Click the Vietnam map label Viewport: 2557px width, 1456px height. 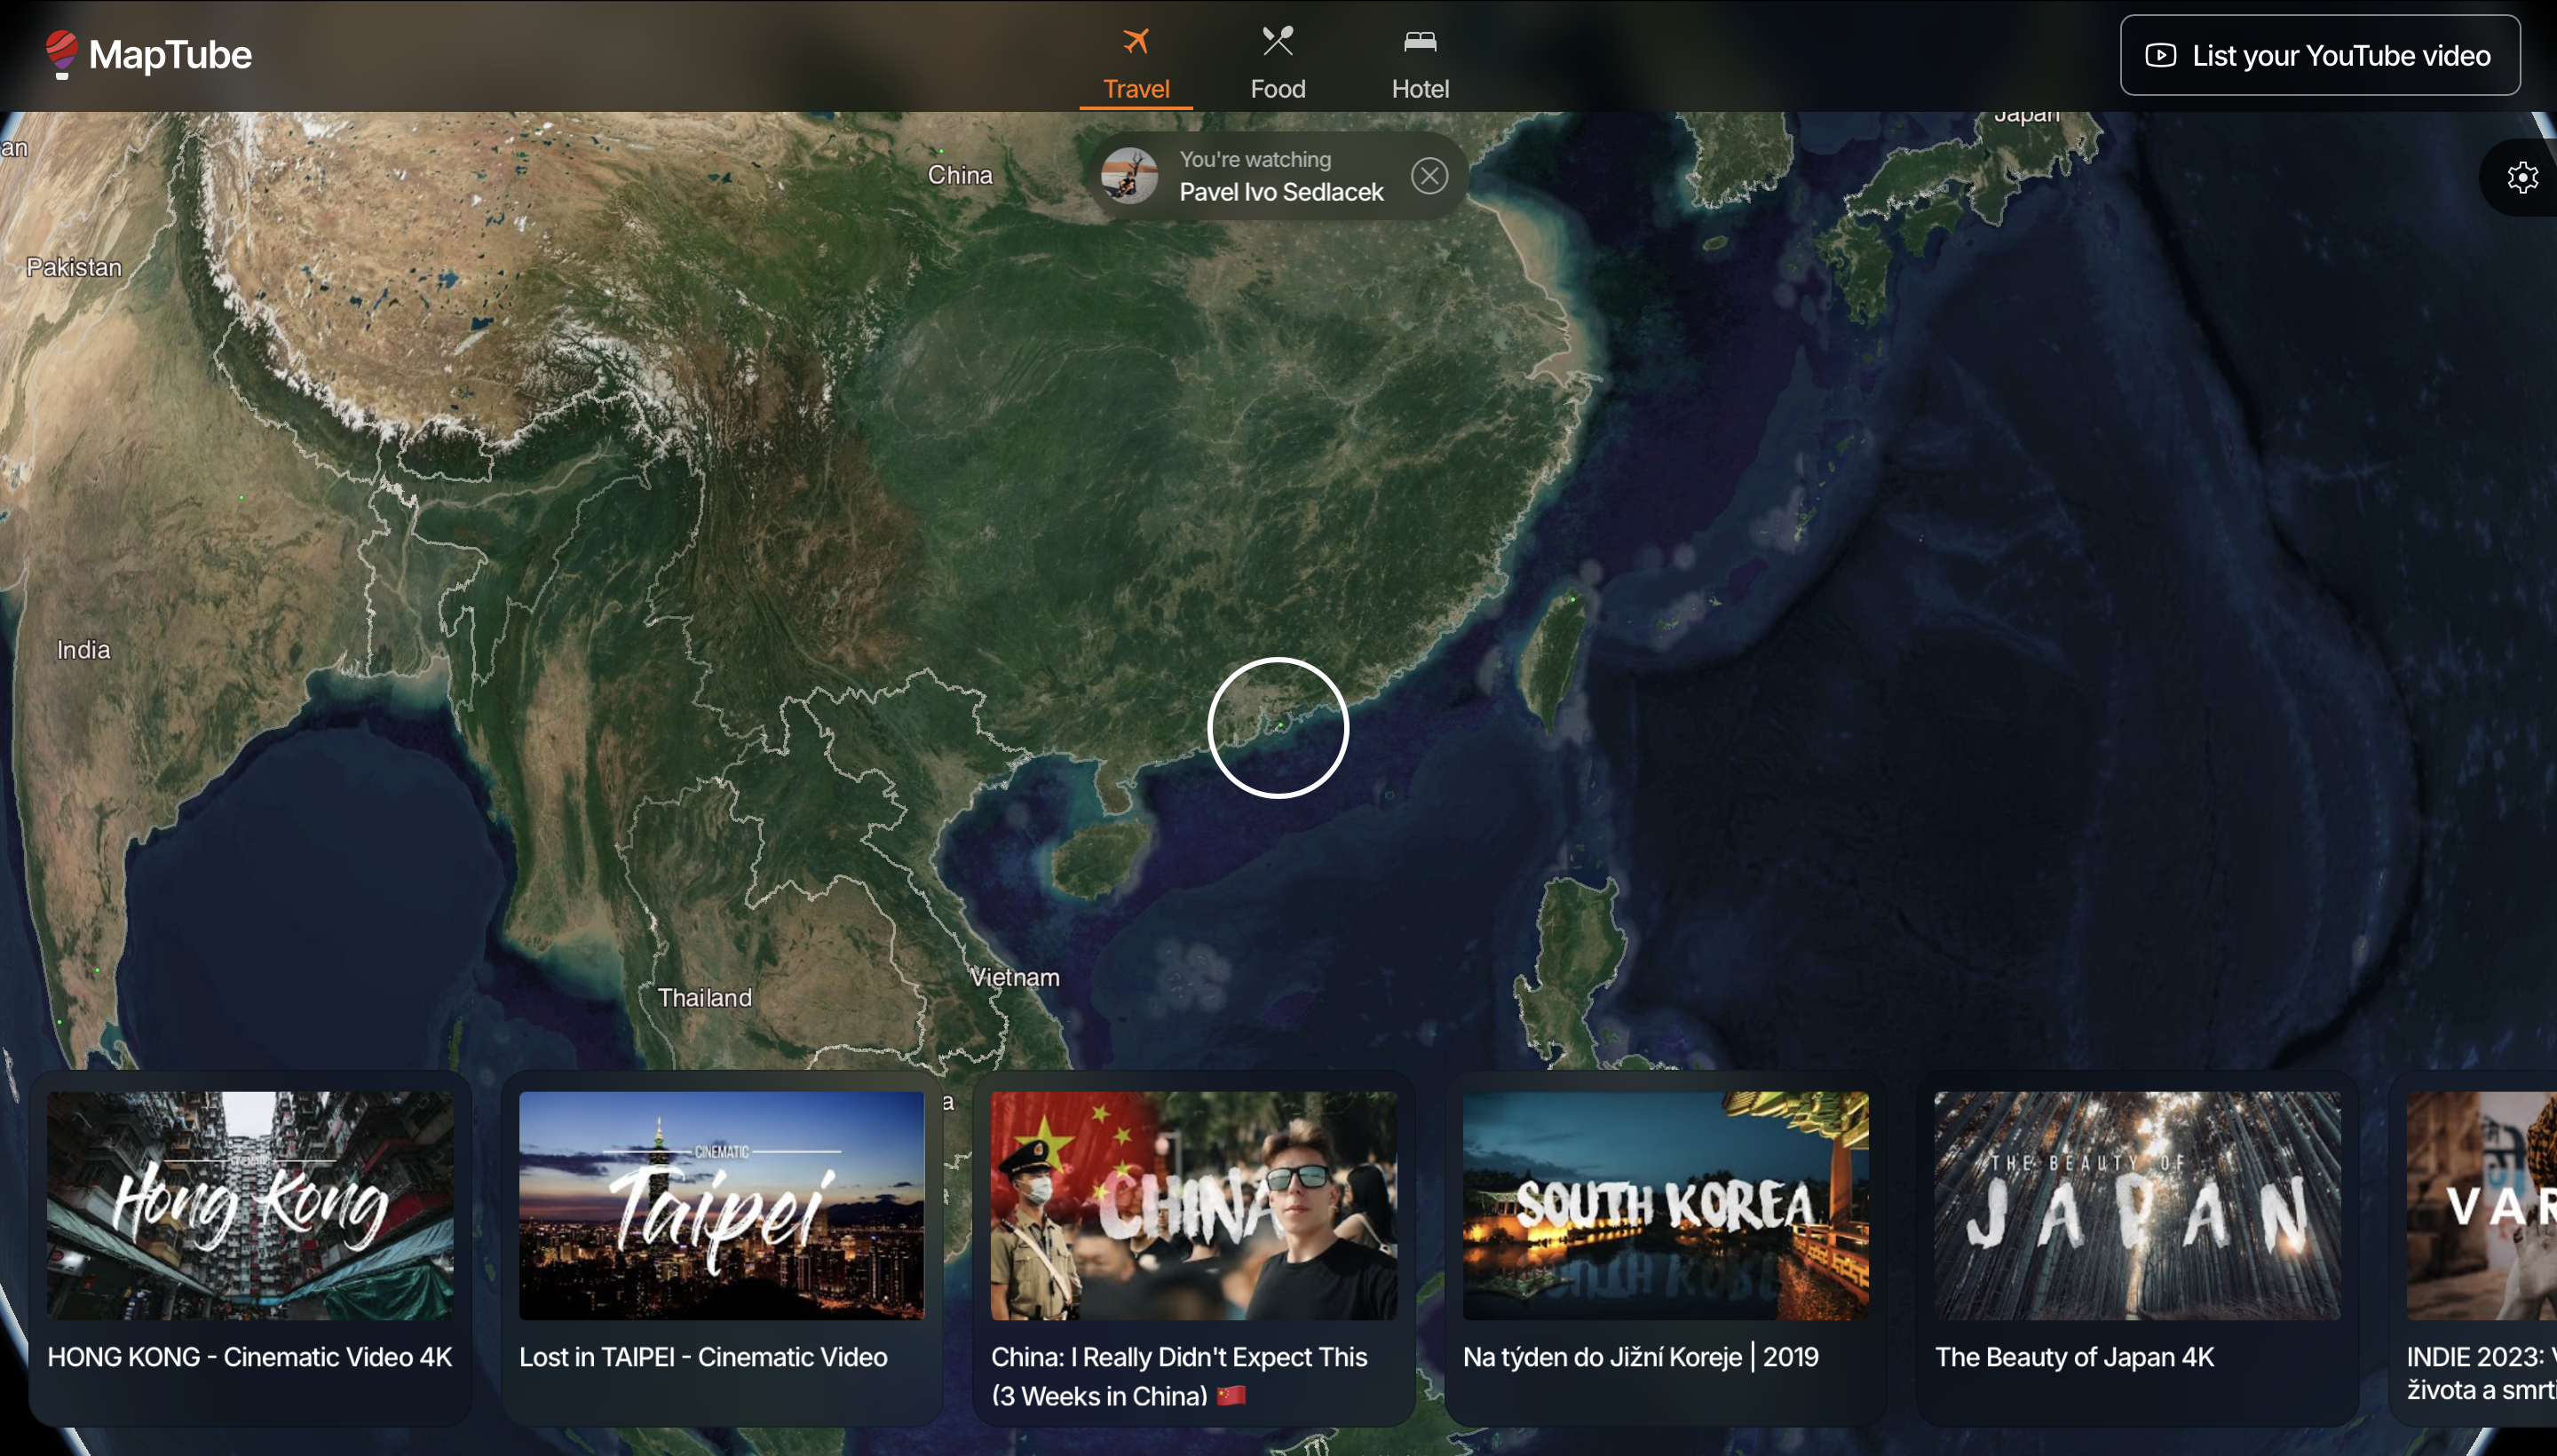pos(1014,977)
